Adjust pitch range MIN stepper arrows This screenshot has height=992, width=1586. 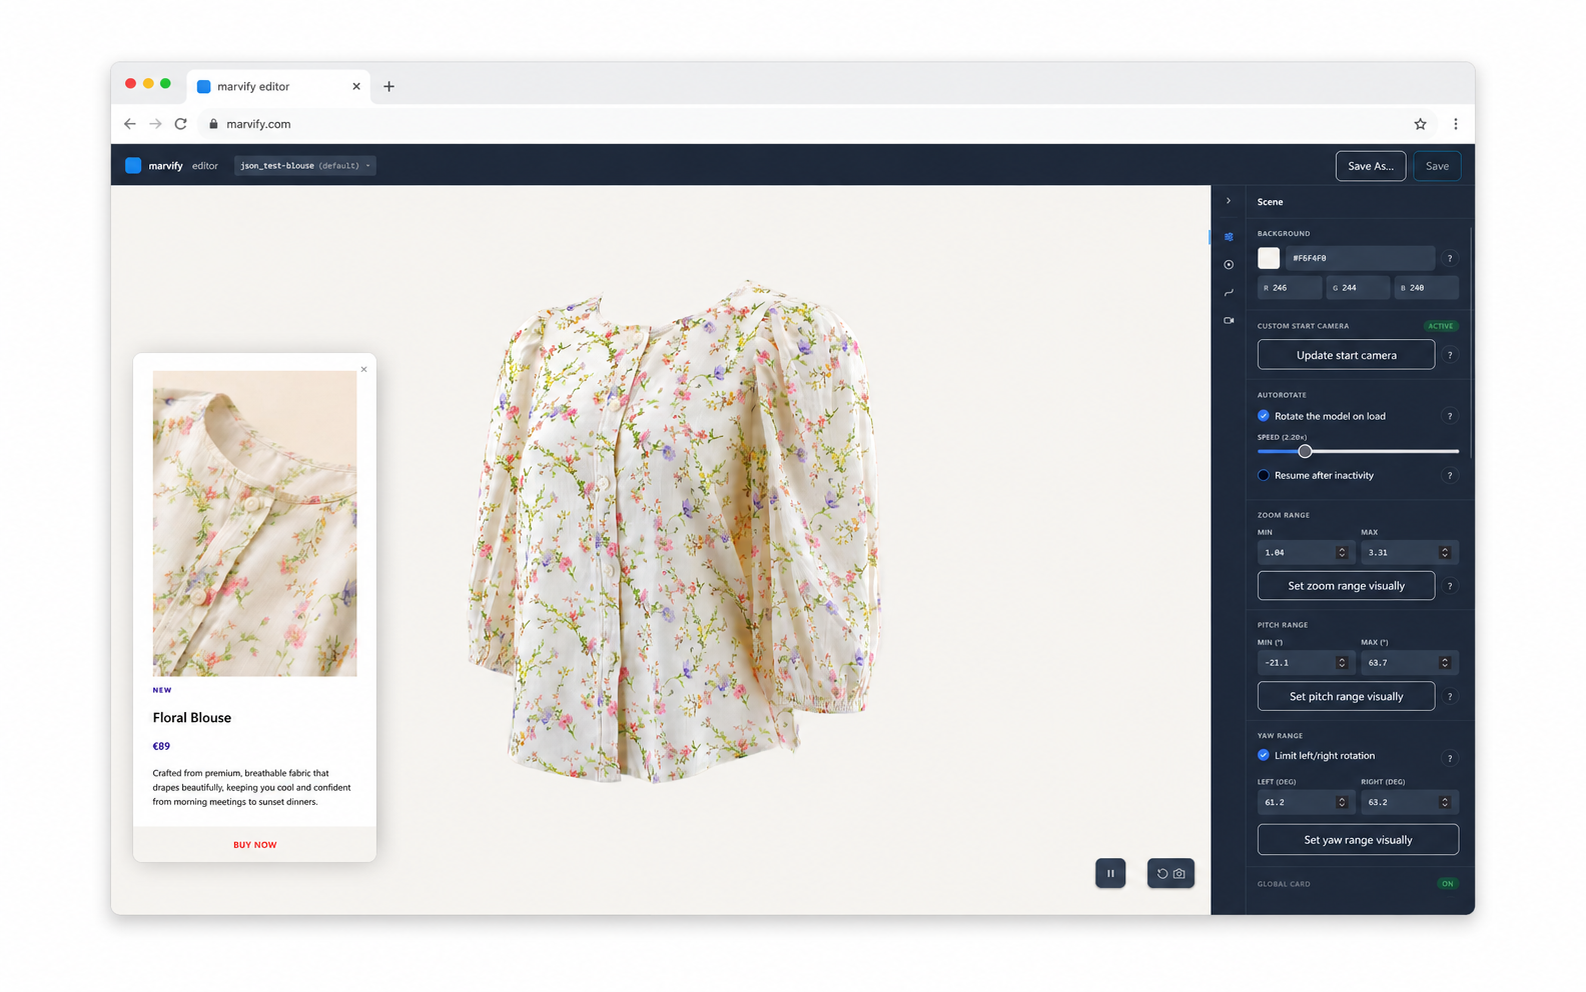(1341, 662)
